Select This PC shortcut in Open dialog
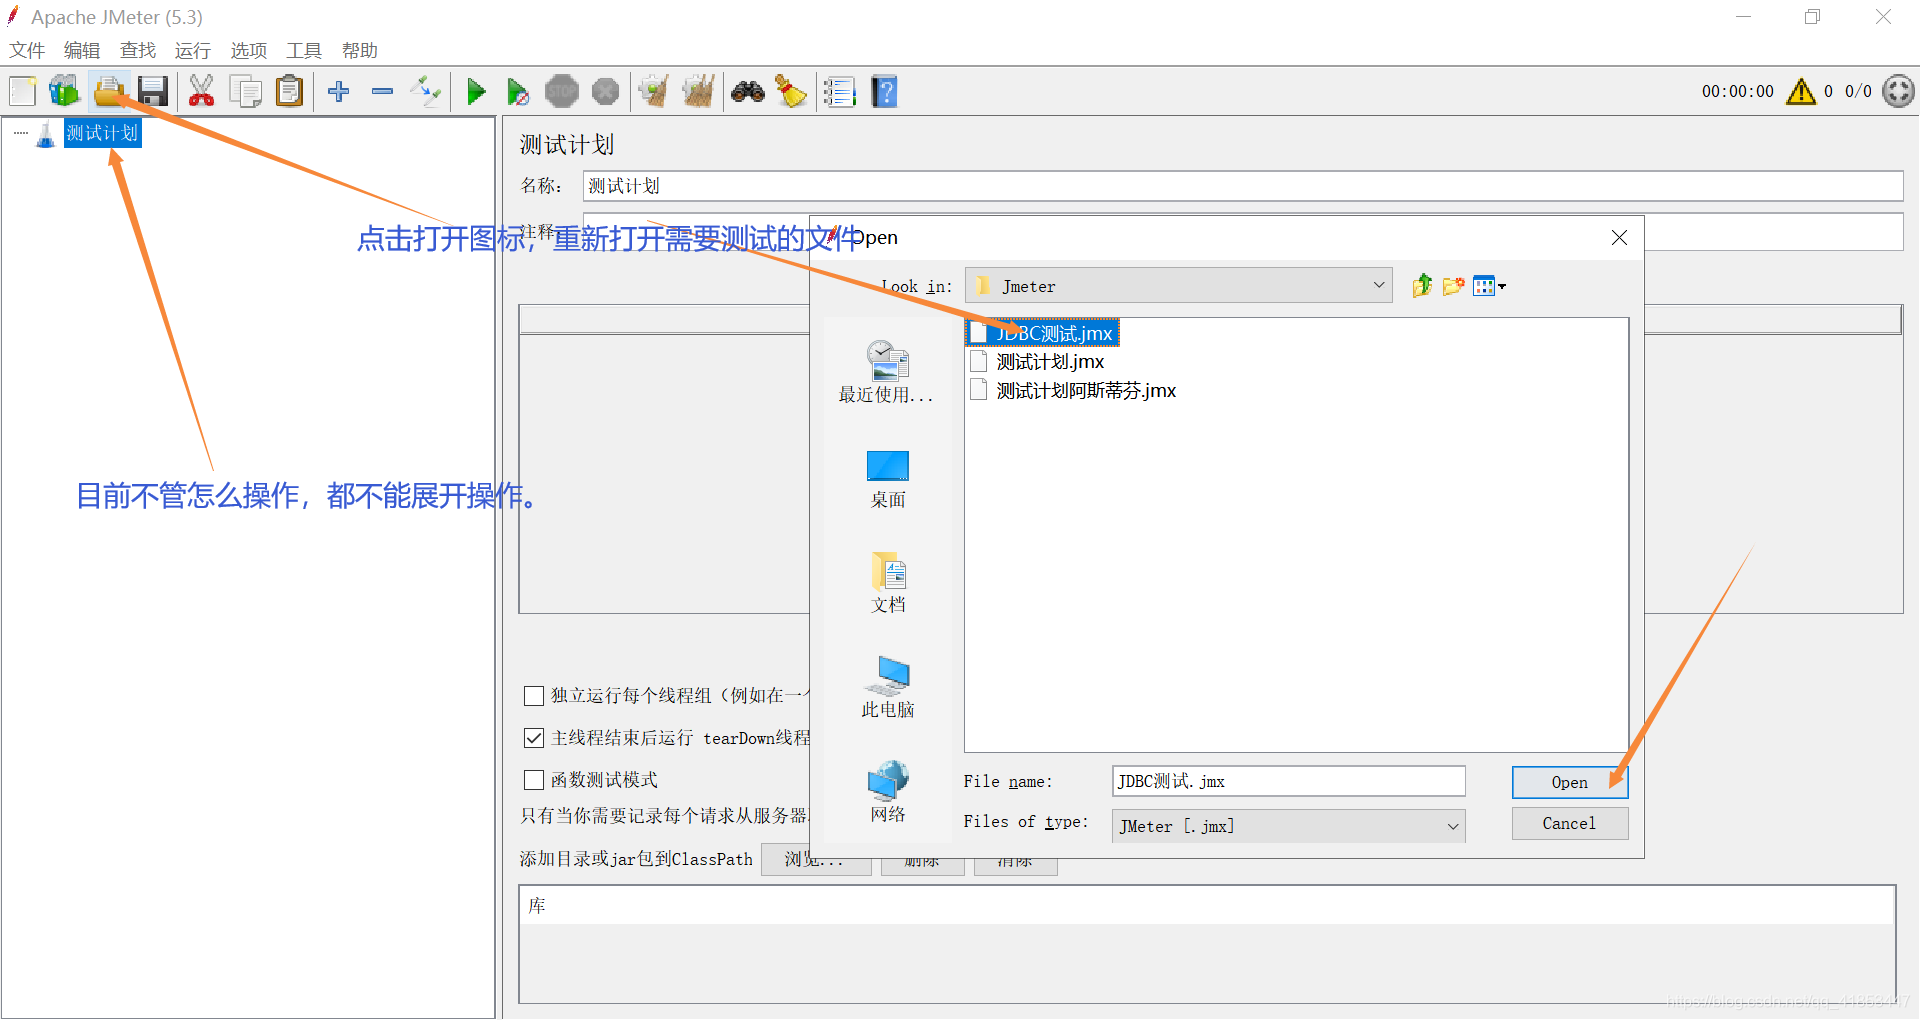Image resolution: width=1920 pixels, height=1020 pixels. 887,687
